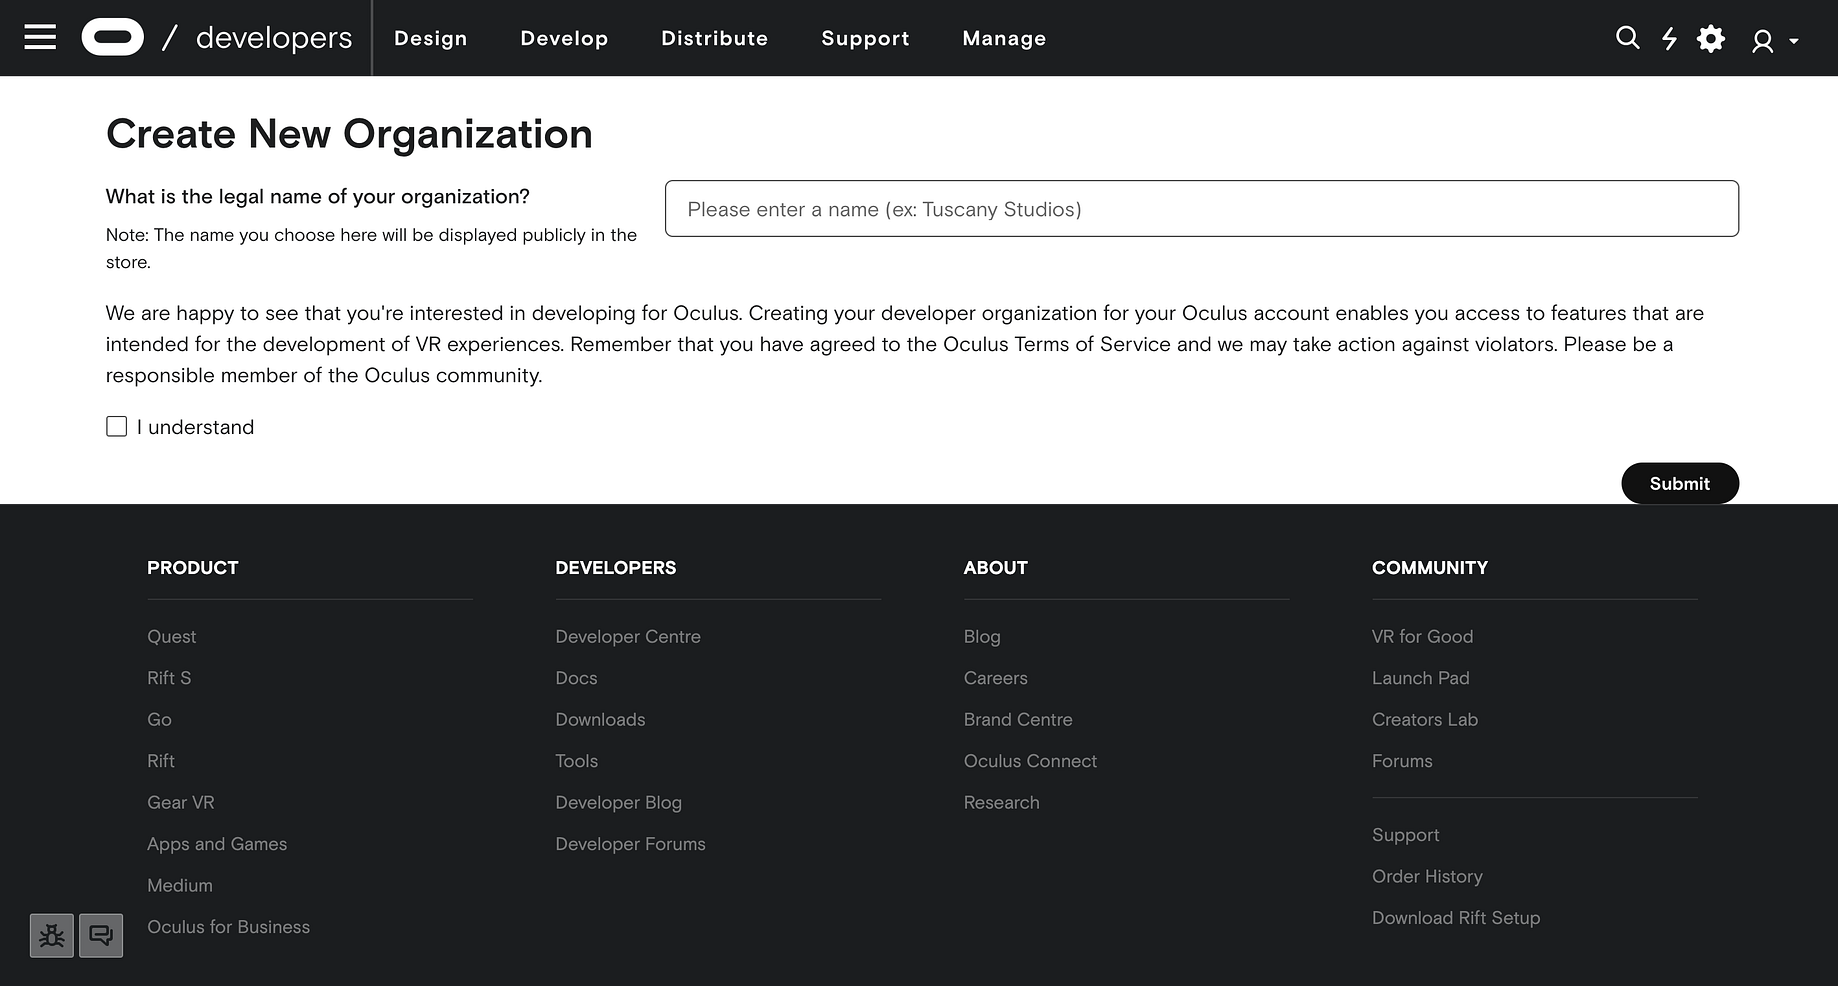
Task: Click the Submit button
Action: [x=1680, y=483]
